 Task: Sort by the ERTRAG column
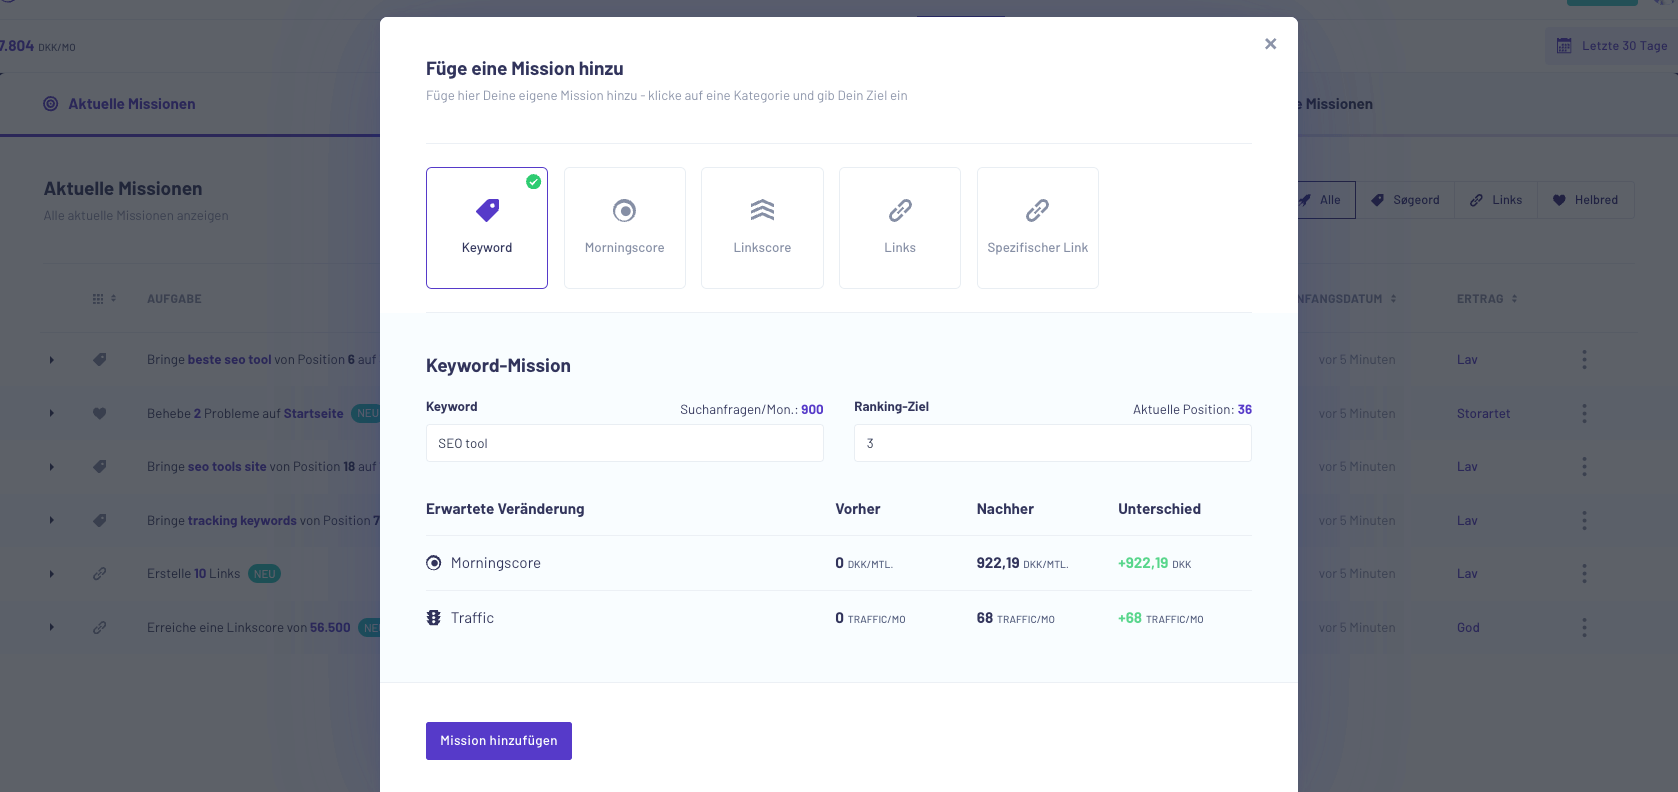coord(1487,299)
